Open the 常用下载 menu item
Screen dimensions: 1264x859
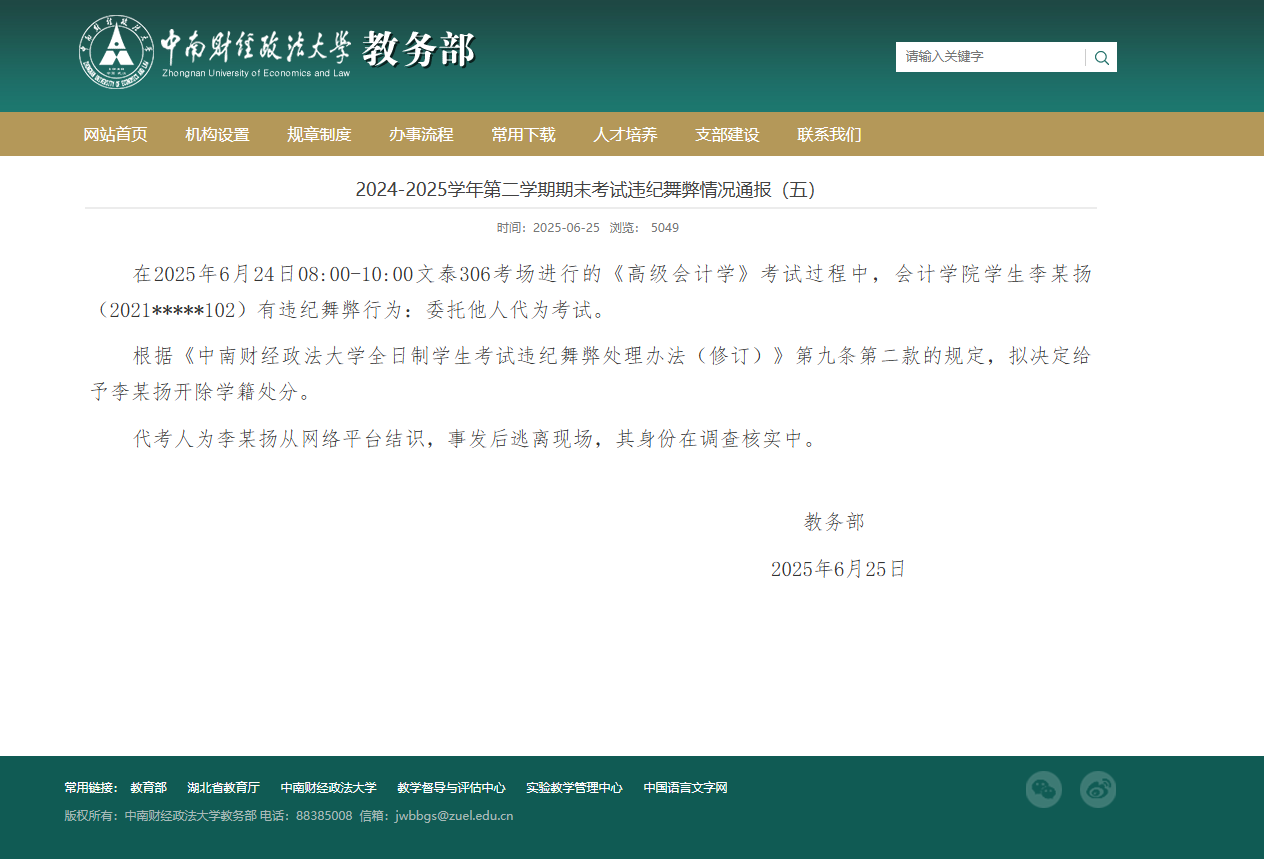point(523,134)
